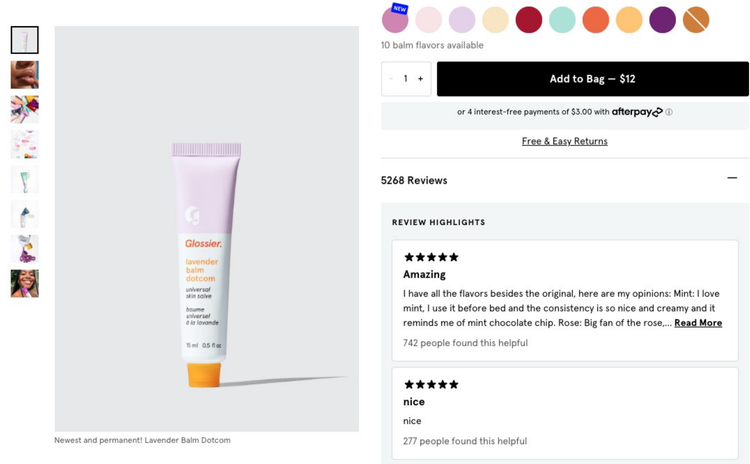Increase quantity with the plus button
The height and width of the screenshot is (464, 750).
coord(420,79)
